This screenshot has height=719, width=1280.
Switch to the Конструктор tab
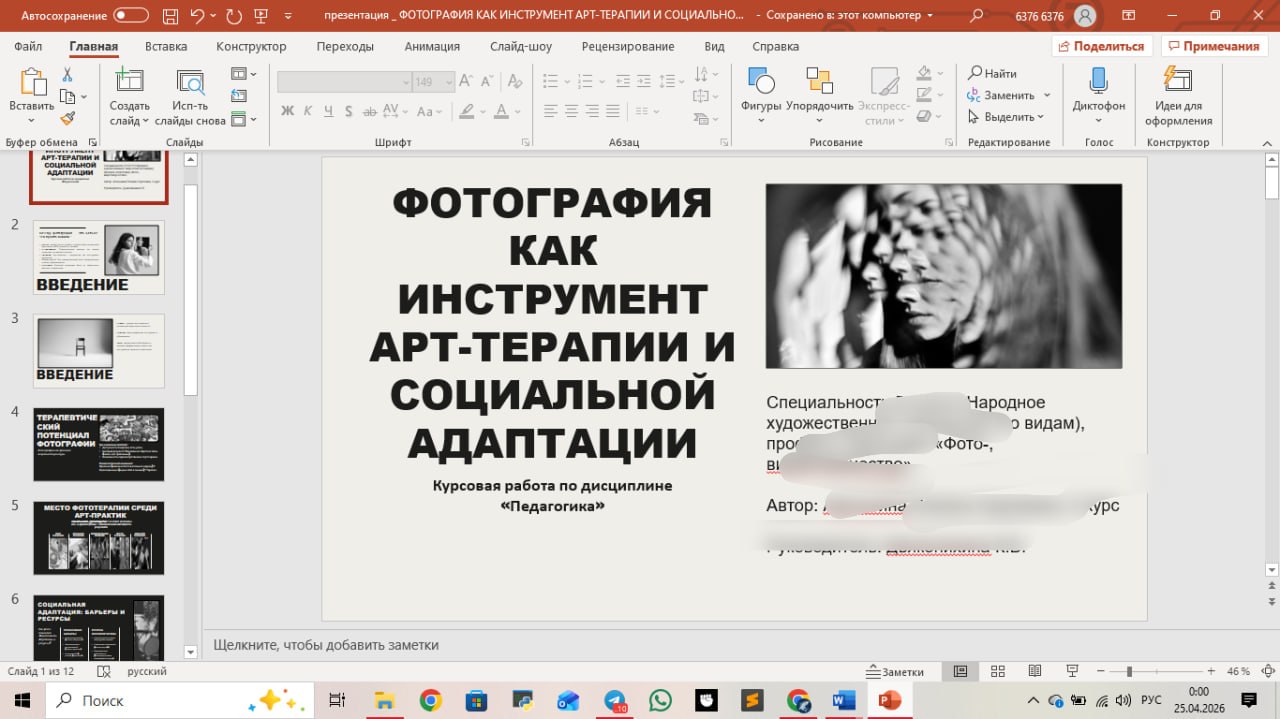pyautogui.click(x=251, y=46)
